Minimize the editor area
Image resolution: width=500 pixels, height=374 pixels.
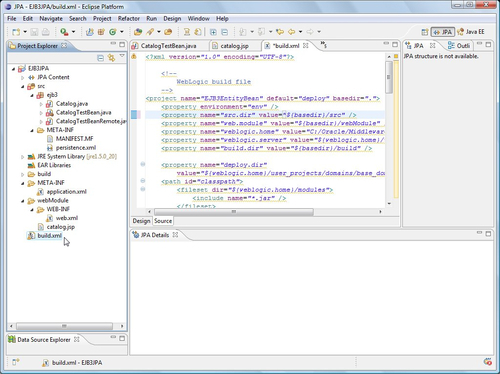tap(386, 43)
